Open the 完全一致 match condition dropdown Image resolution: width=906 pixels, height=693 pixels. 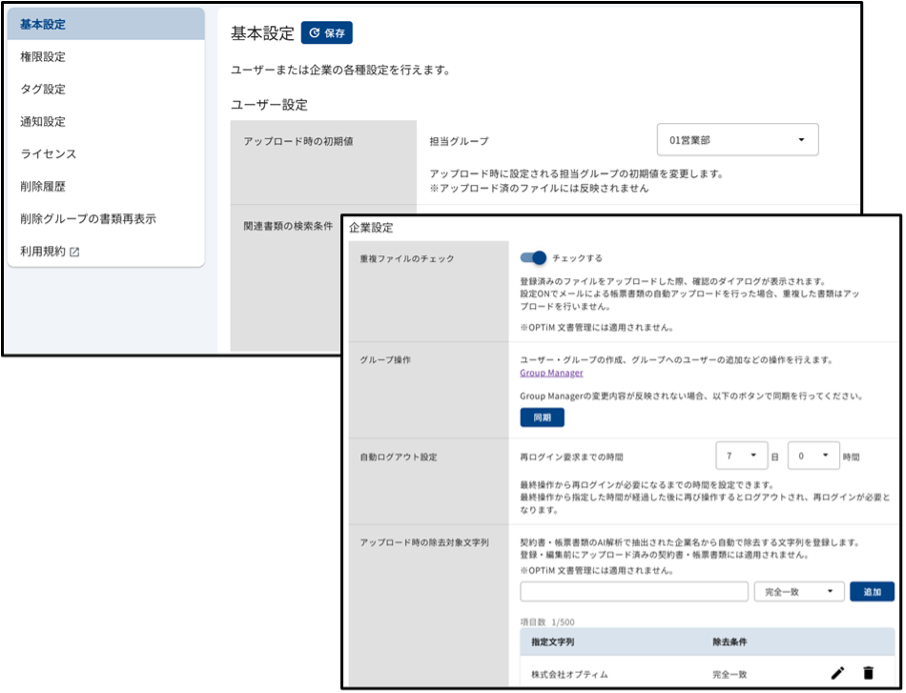click(x=798, y=592)
